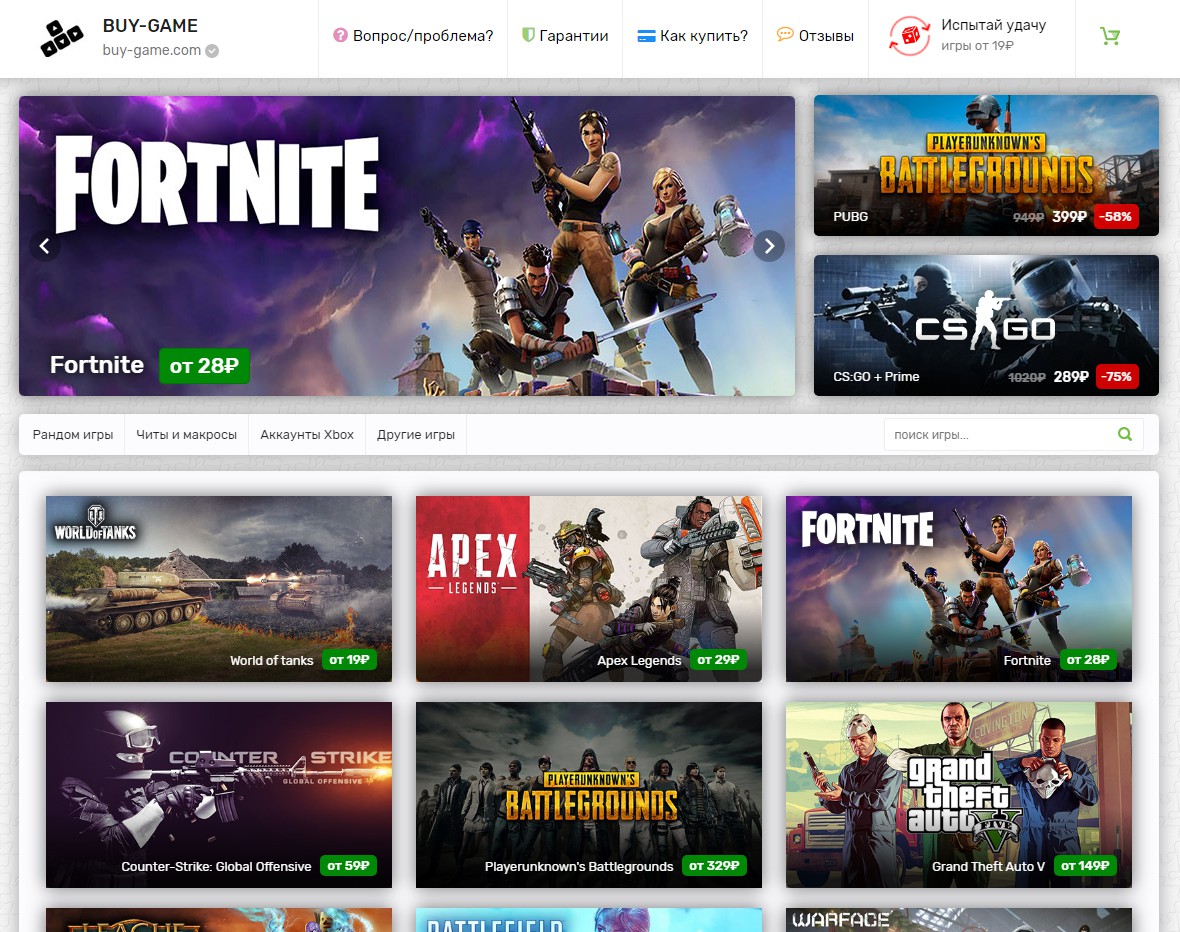Viewport: 1180px width, 932px height.
Task: Open the Battlefield game card
Action: point(588,920)
